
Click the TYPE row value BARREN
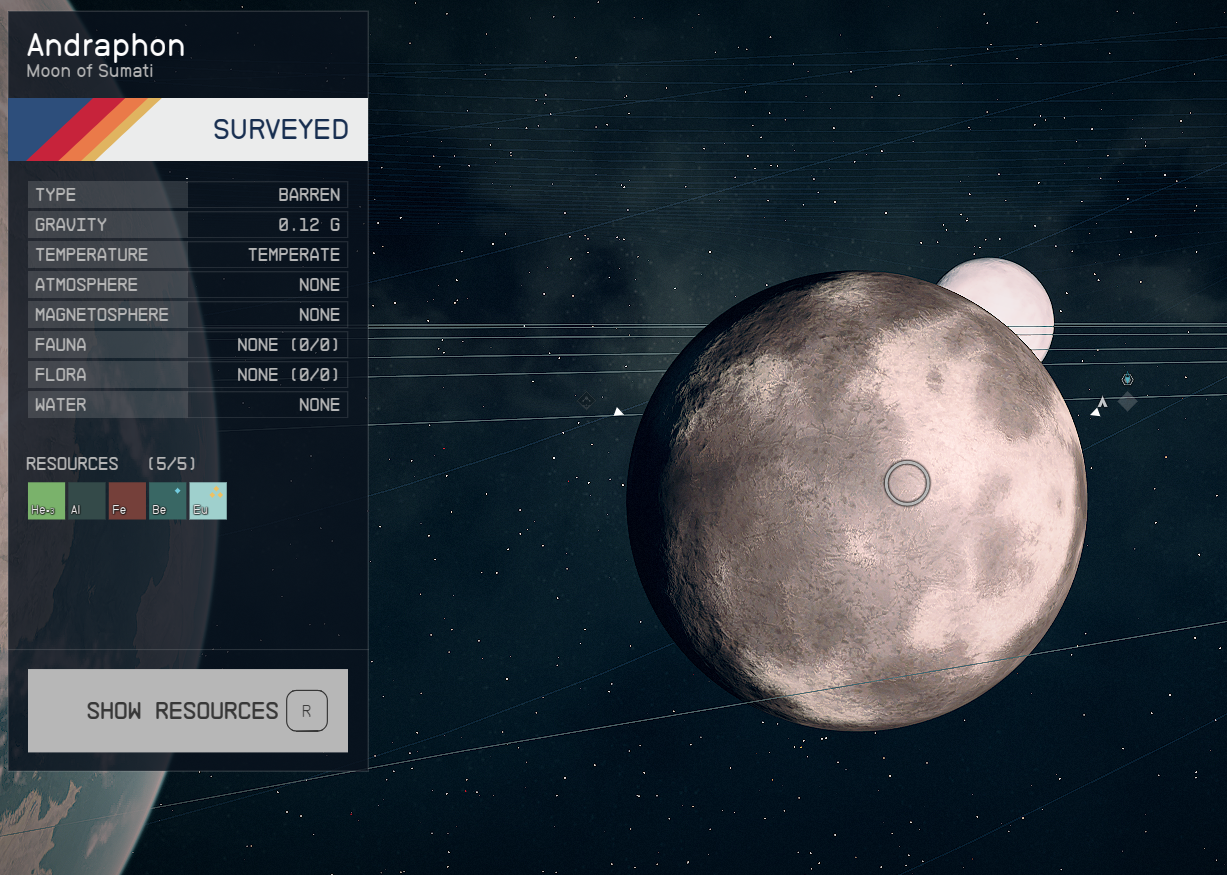pyautogui.click(x=309, y=195)
